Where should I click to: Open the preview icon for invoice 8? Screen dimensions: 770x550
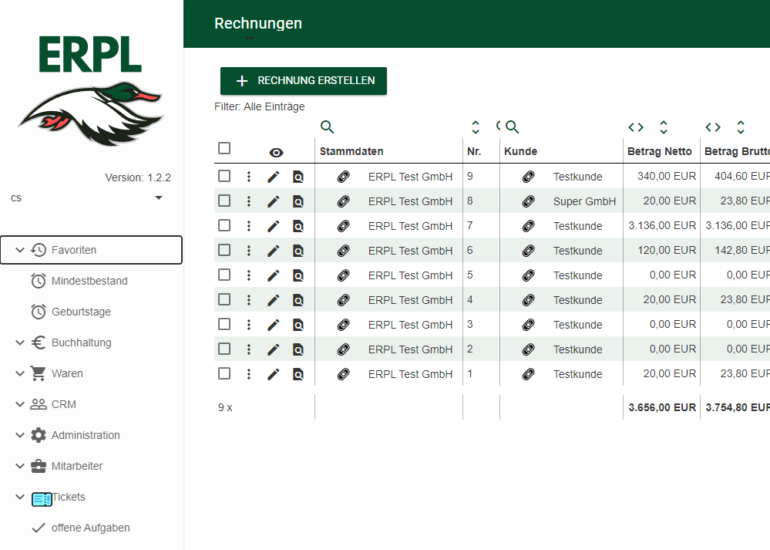(298, 201)
